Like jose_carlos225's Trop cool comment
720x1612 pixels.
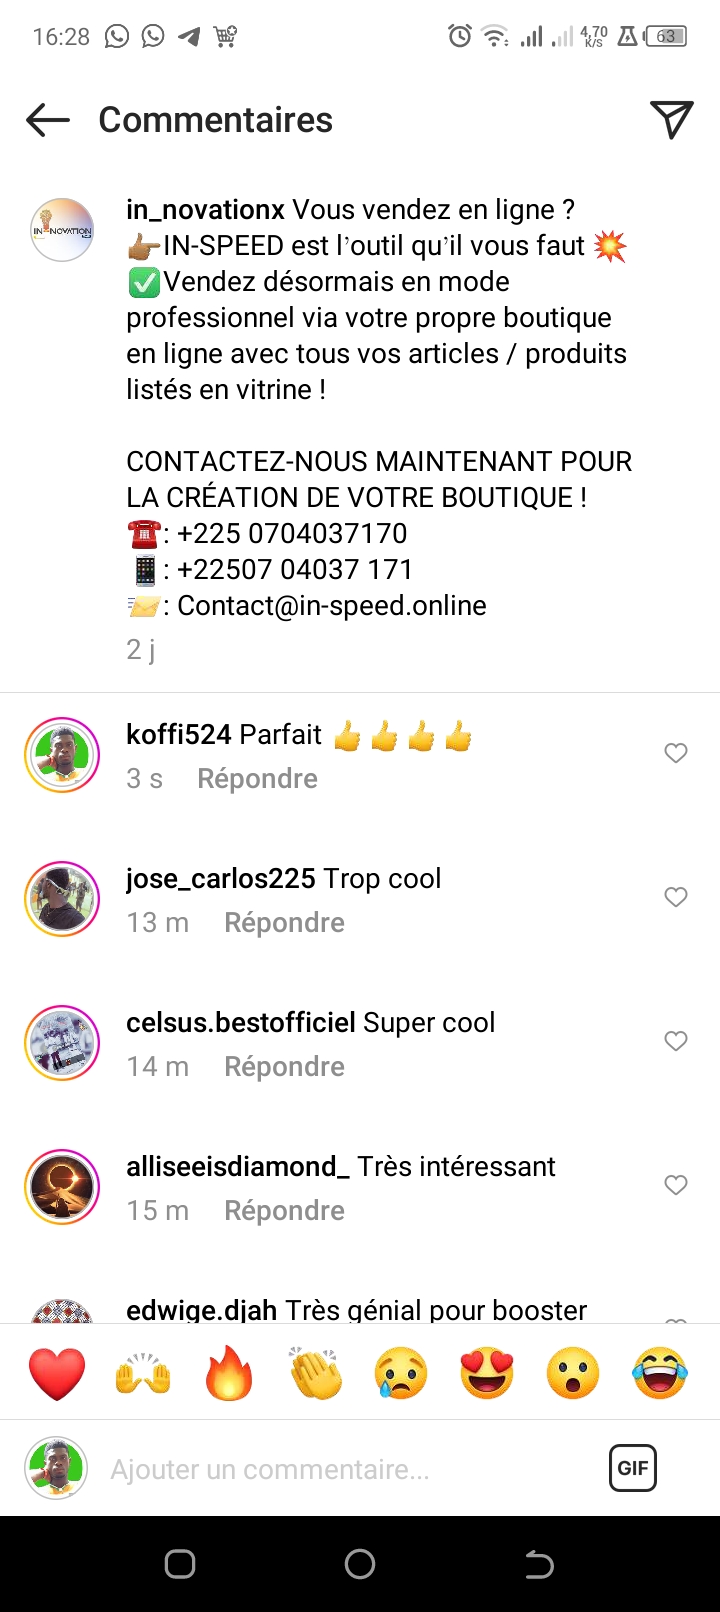676,897
